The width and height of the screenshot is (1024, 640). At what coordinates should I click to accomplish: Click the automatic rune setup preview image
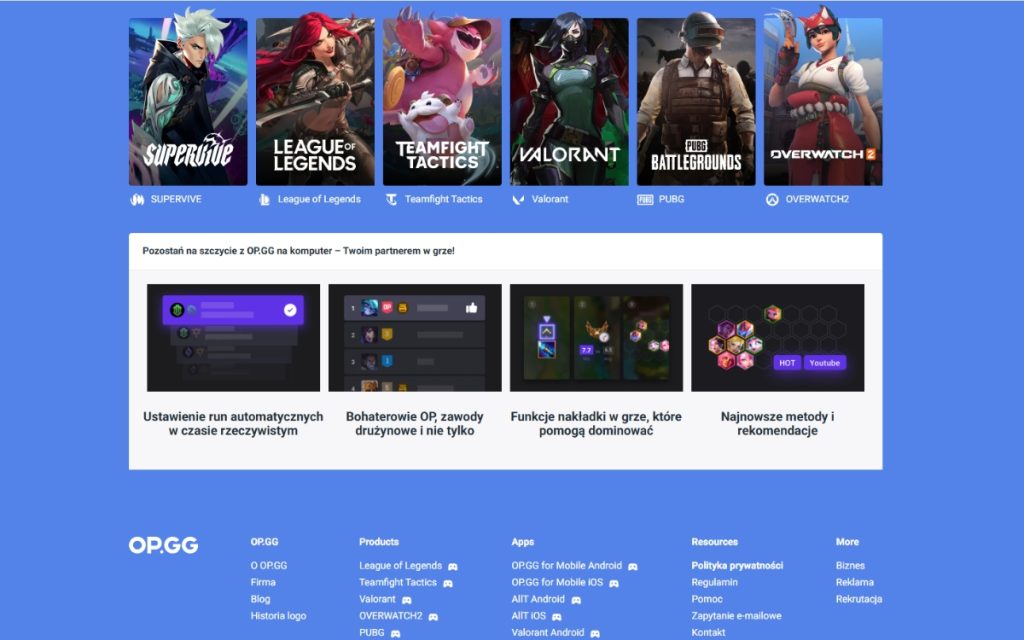[x=233, y=337]
